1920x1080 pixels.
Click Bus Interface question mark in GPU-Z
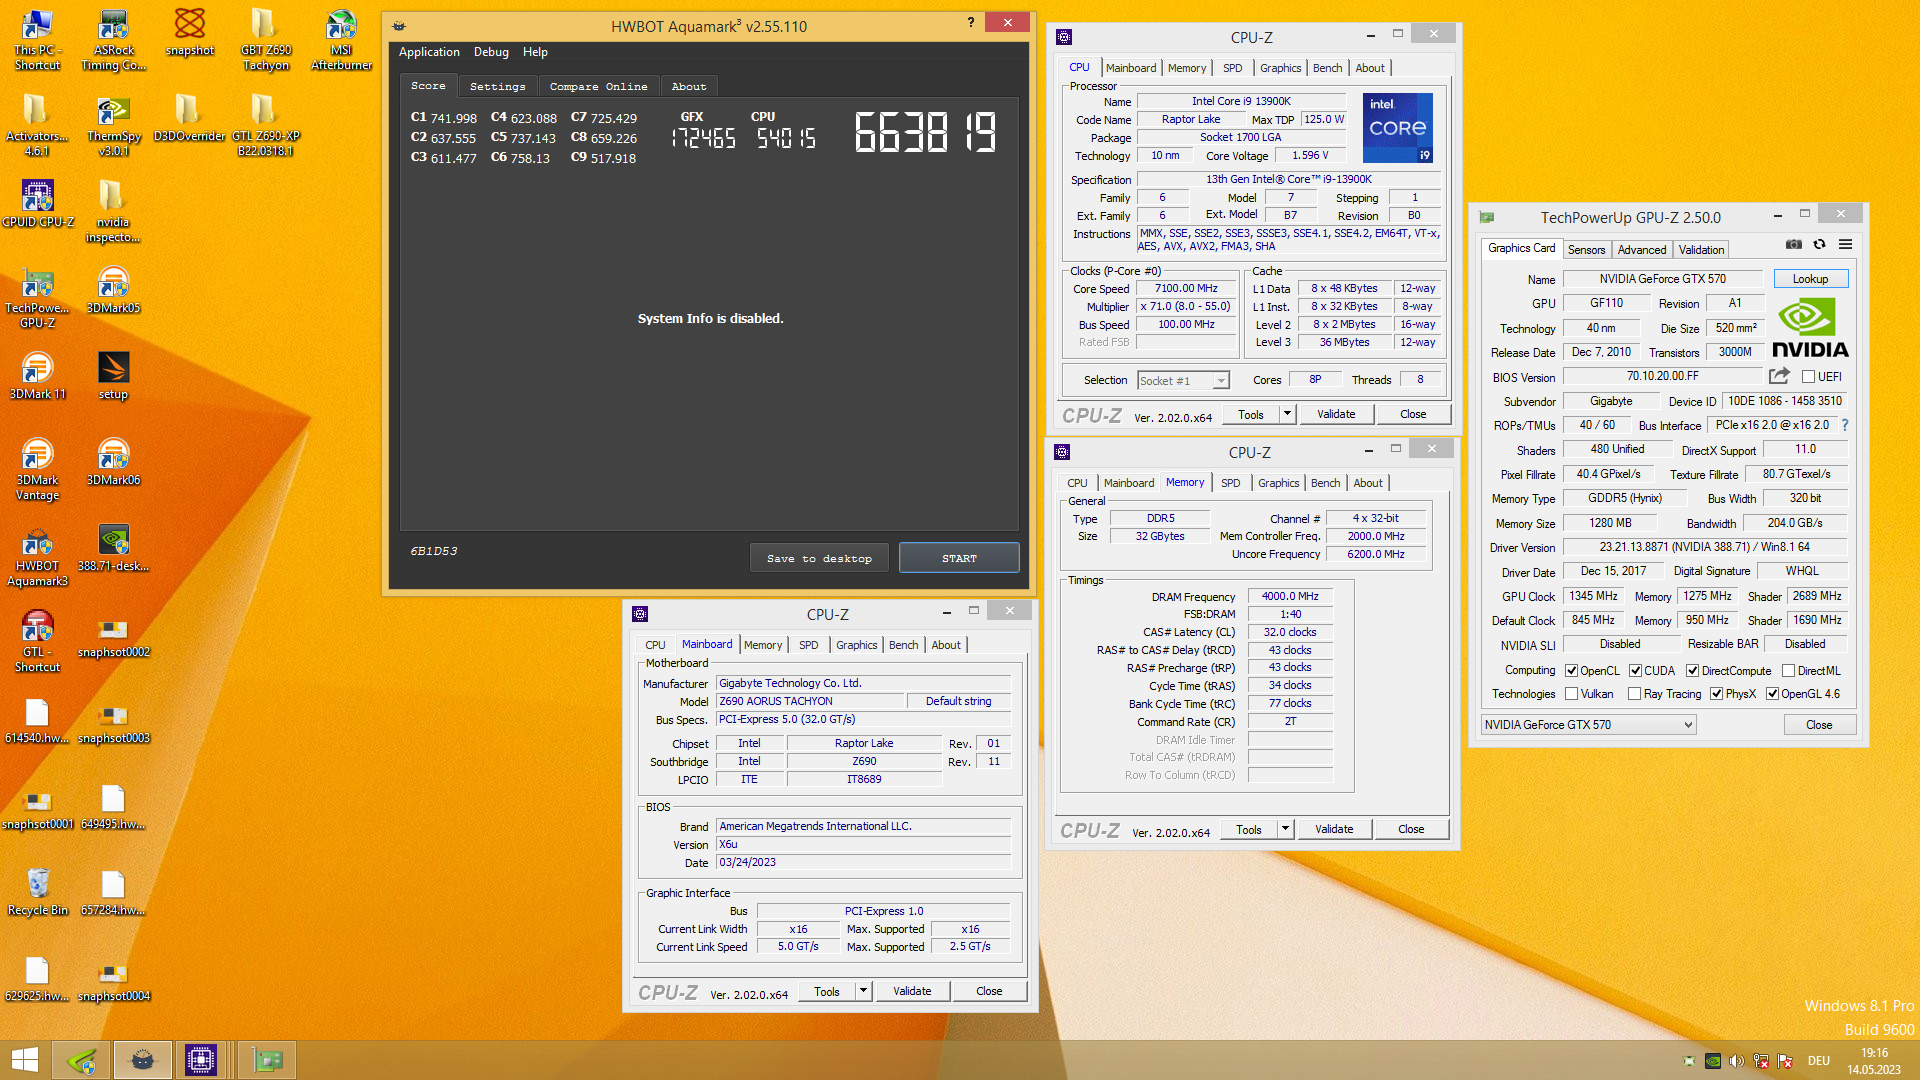point(1845,425)
